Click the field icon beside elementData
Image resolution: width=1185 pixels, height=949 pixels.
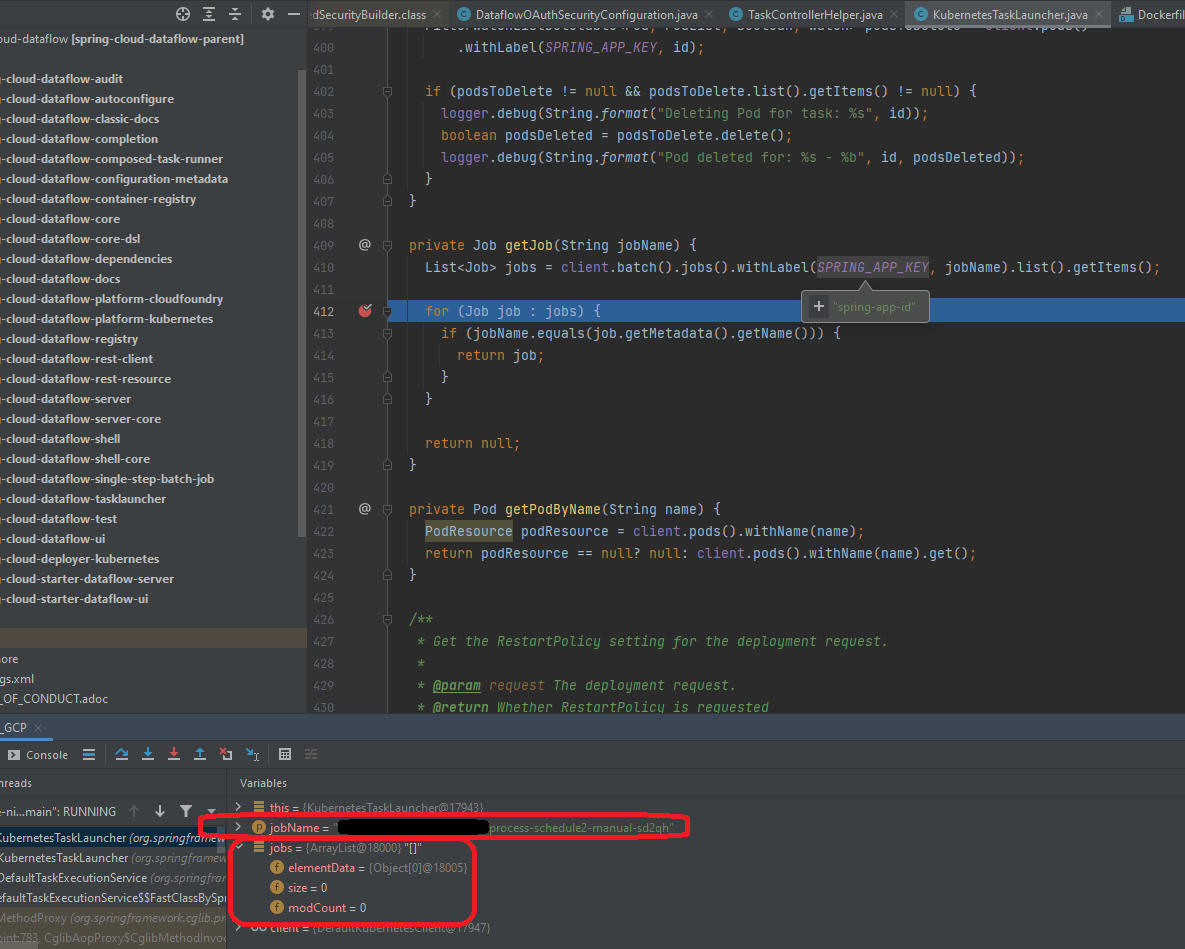(277, 867)
